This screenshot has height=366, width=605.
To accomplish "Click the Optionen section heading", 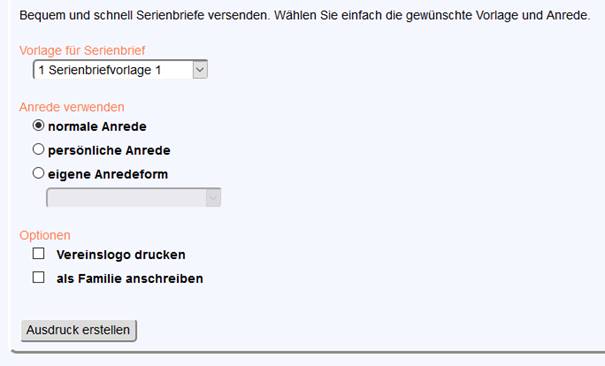I will (x=45, y=235).
